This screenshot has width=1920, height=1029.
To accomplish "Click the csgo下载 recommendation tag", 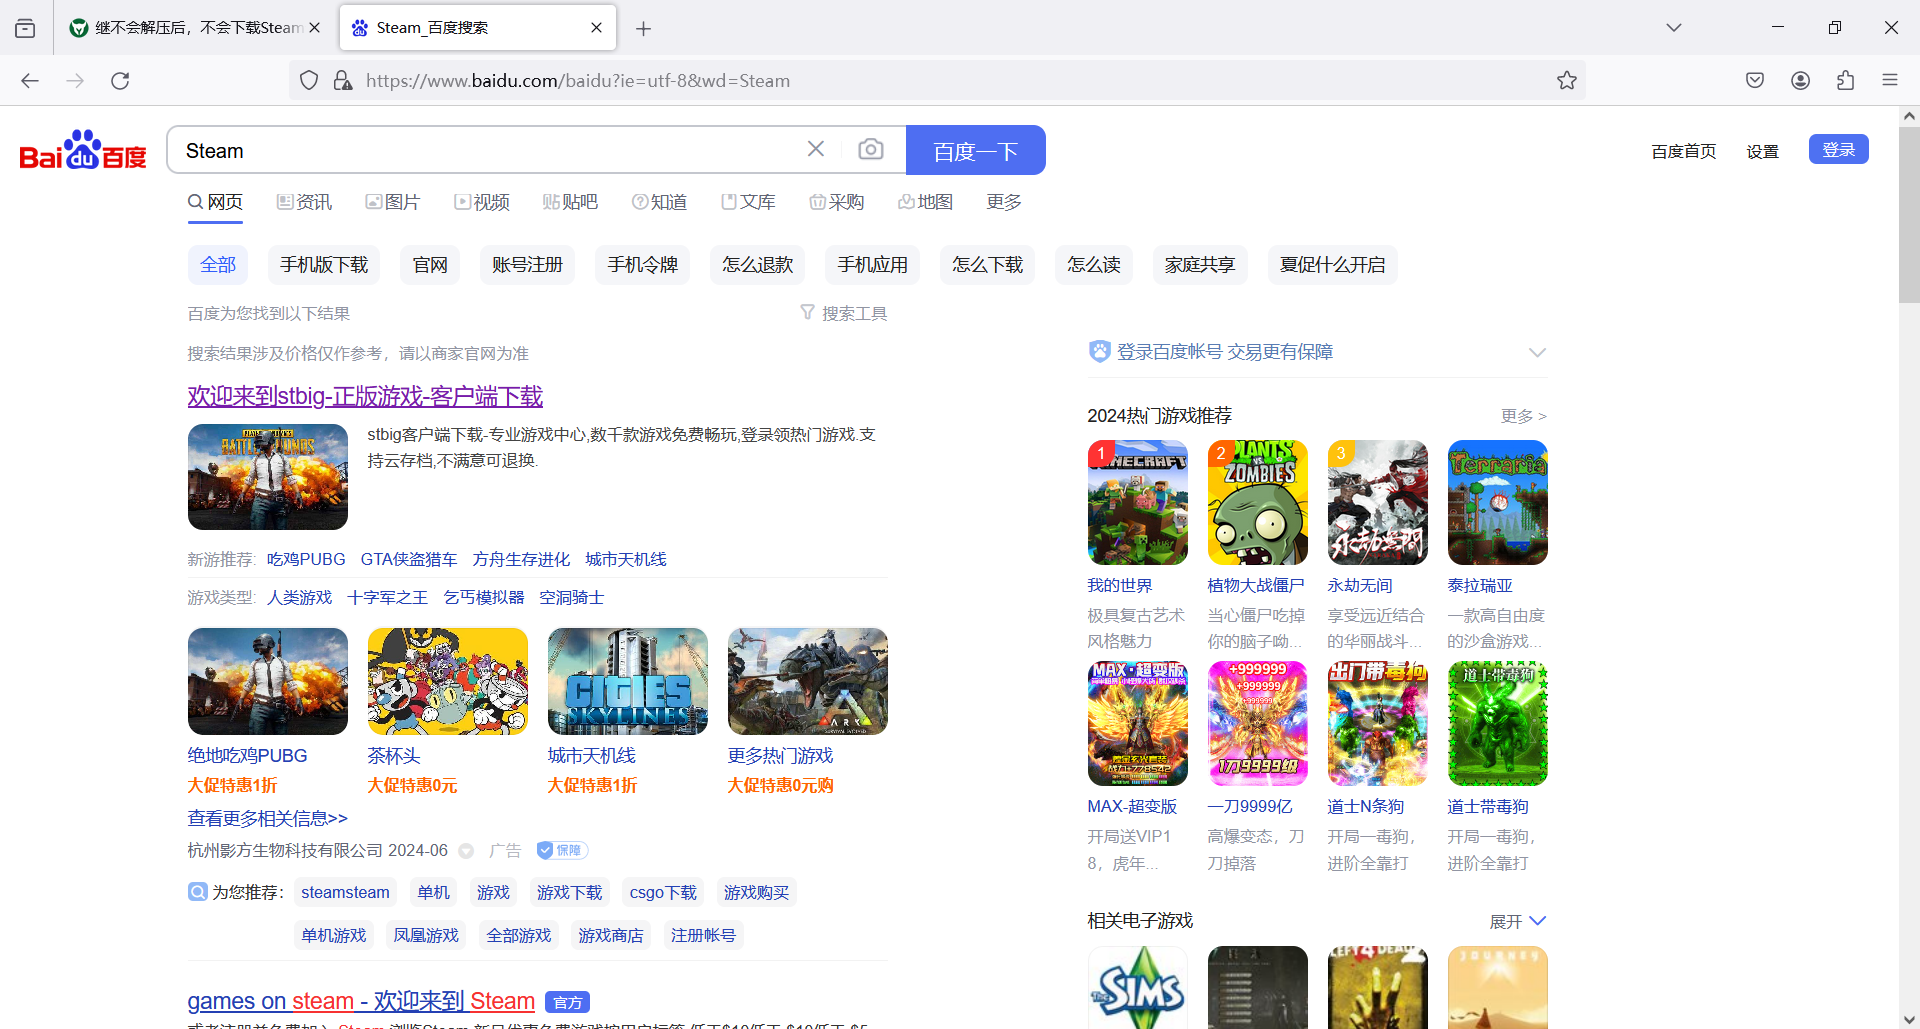I will (663, 892).
